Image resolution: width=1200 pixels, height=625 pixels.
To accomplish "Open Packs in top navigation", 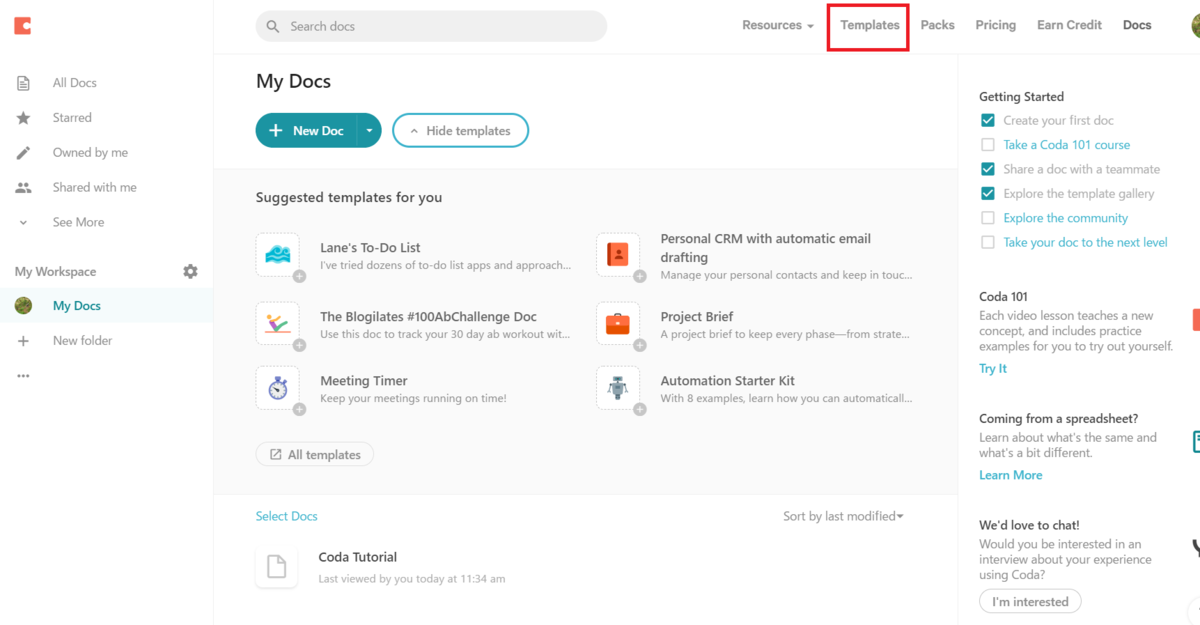I will pos(937,25).
